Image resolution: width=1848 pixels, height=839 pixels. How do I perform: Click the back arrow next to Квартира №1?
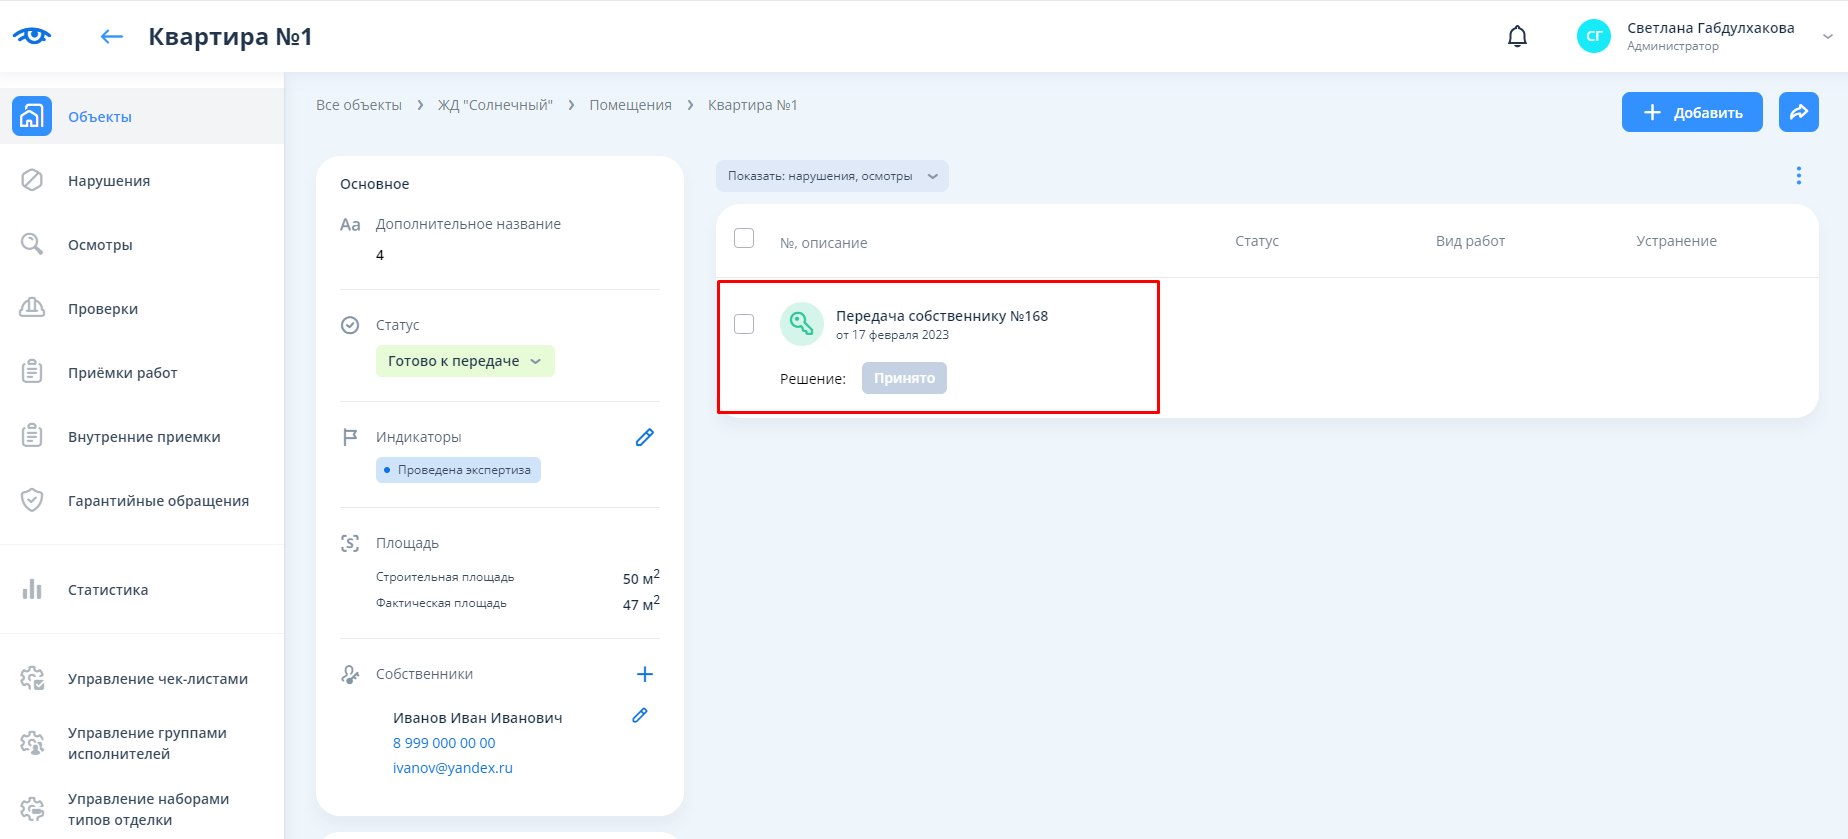pos(112,37)
